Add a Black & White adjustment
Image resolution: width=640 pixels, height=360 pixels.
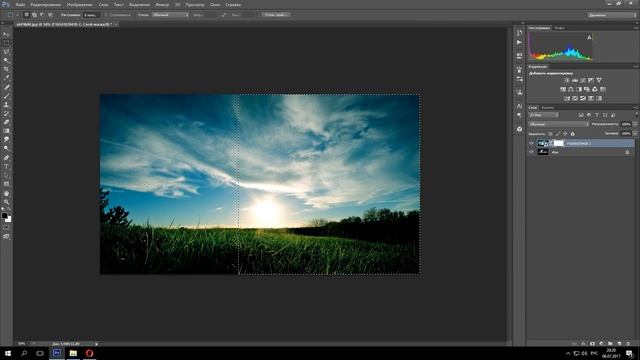click(579, 89)
